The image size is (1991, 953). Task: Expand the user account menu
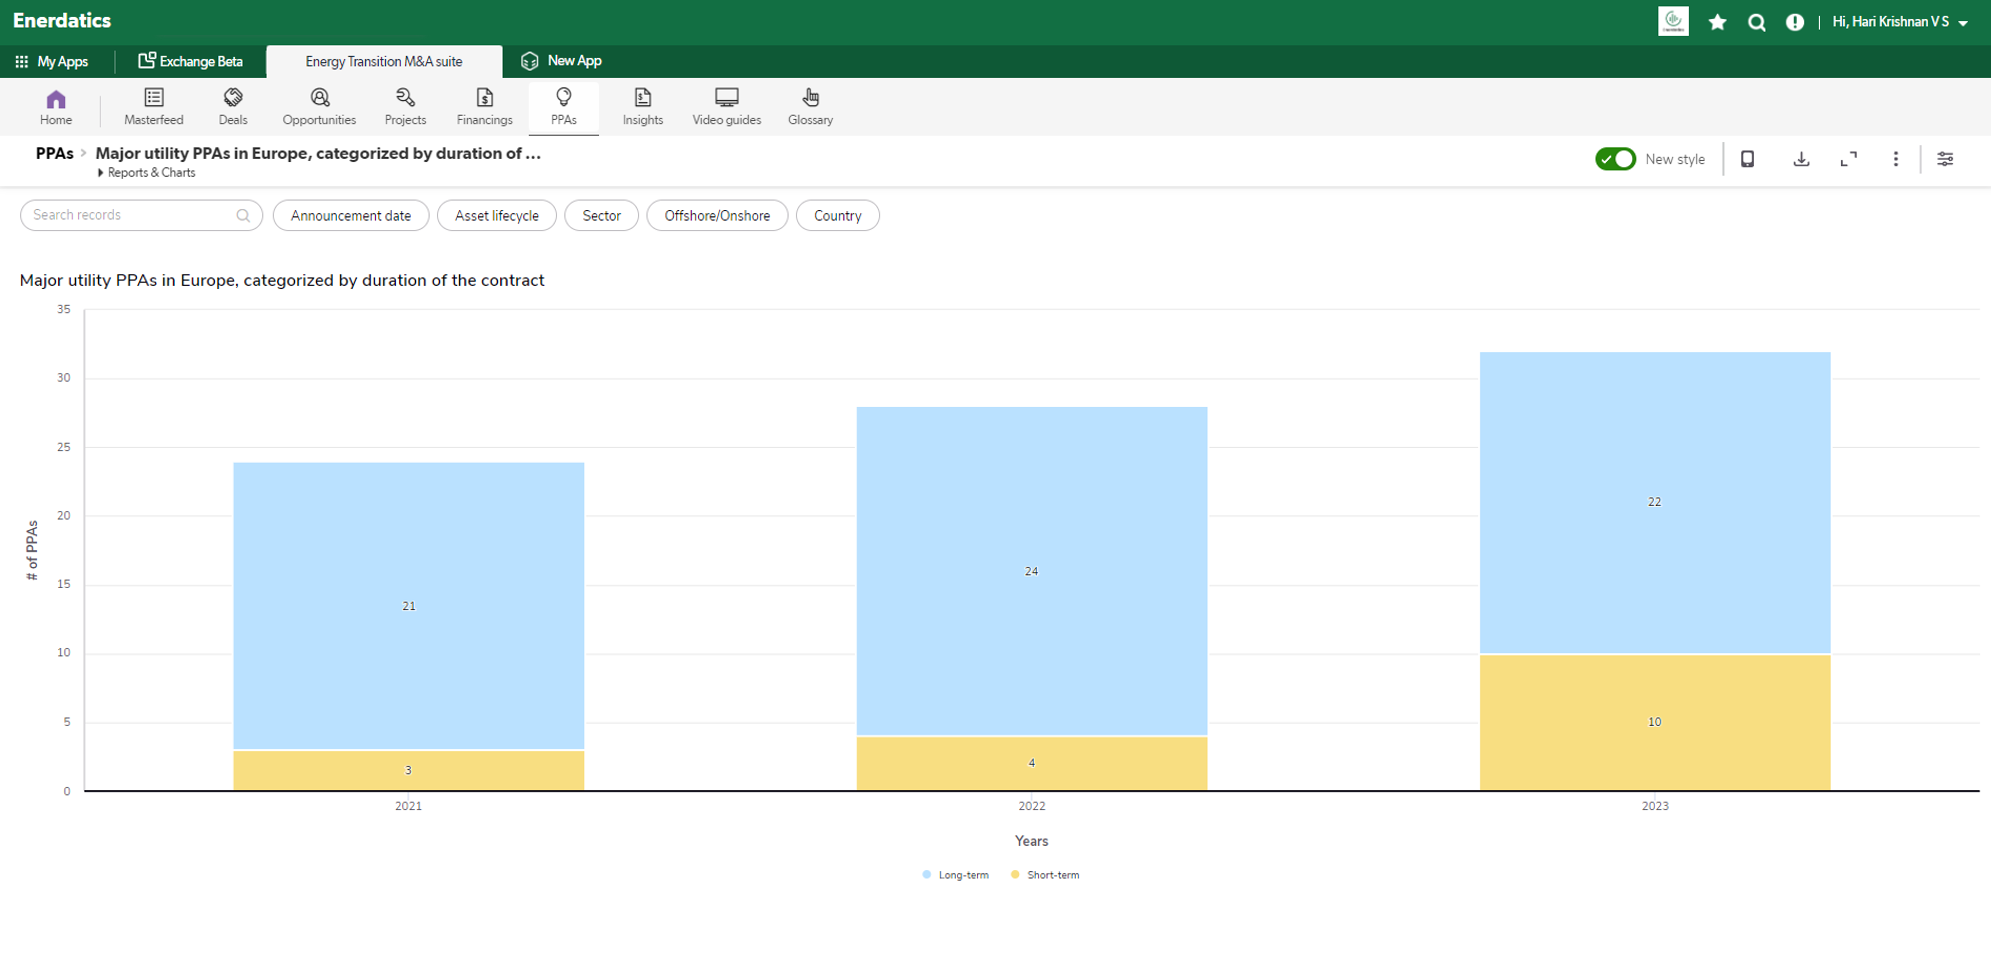[x=1900, y=22]
